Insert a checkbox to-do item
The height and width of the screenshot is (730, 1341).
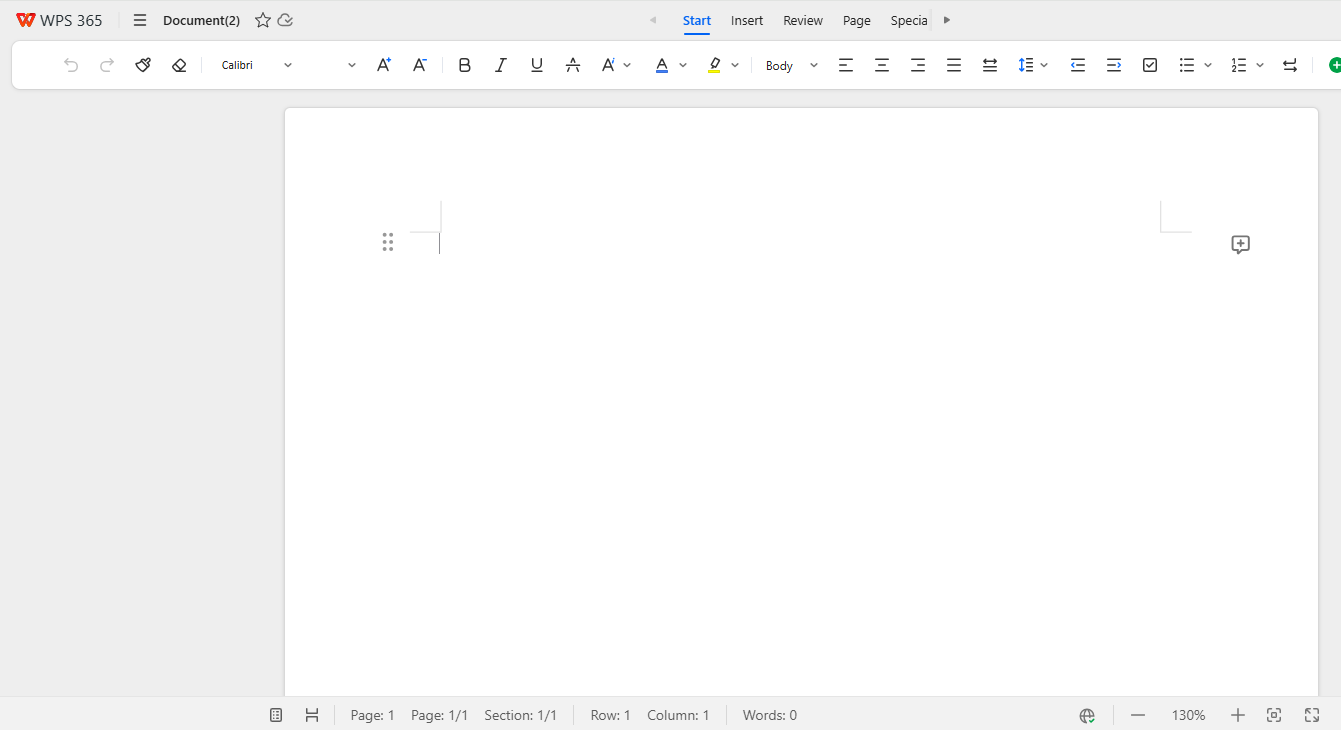coord(1150,65)
